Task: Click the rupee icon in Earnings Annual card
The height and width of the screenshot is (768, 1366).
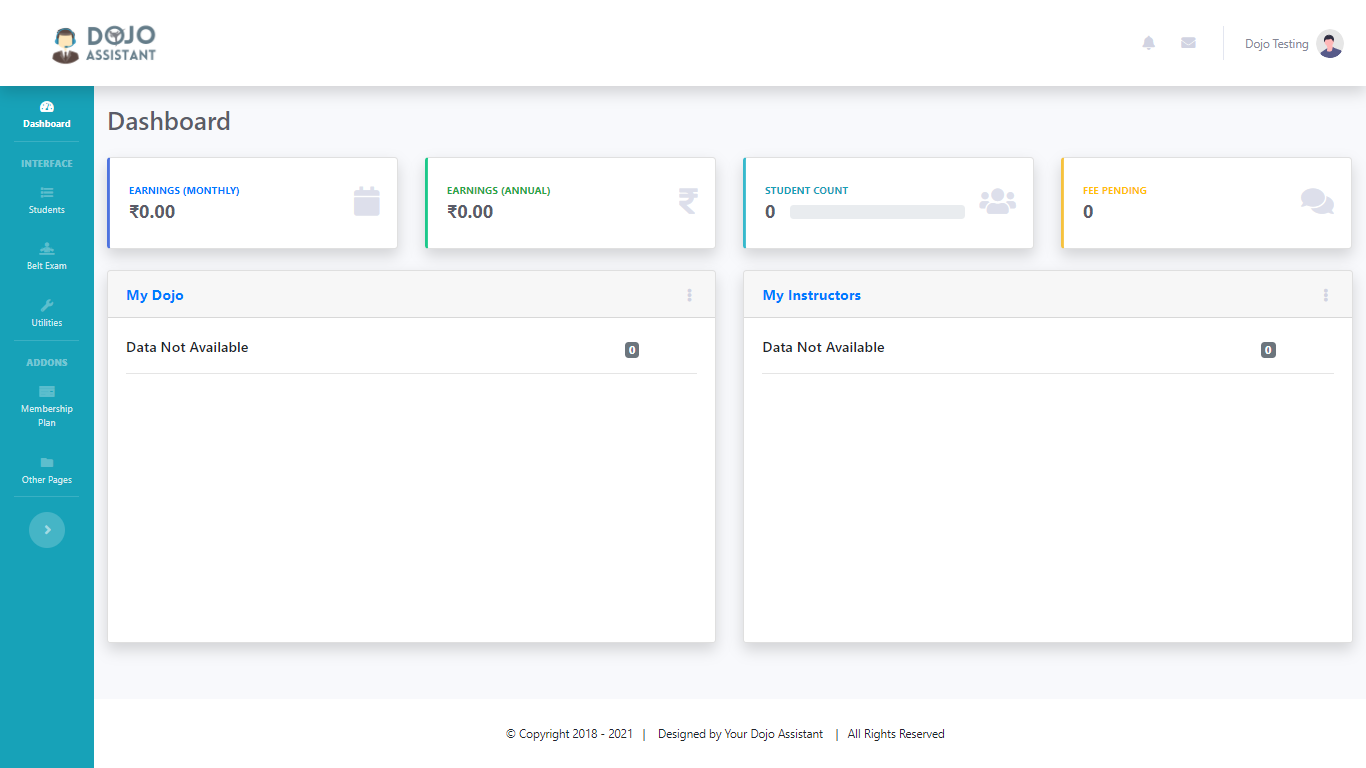Action: [688, 202]
